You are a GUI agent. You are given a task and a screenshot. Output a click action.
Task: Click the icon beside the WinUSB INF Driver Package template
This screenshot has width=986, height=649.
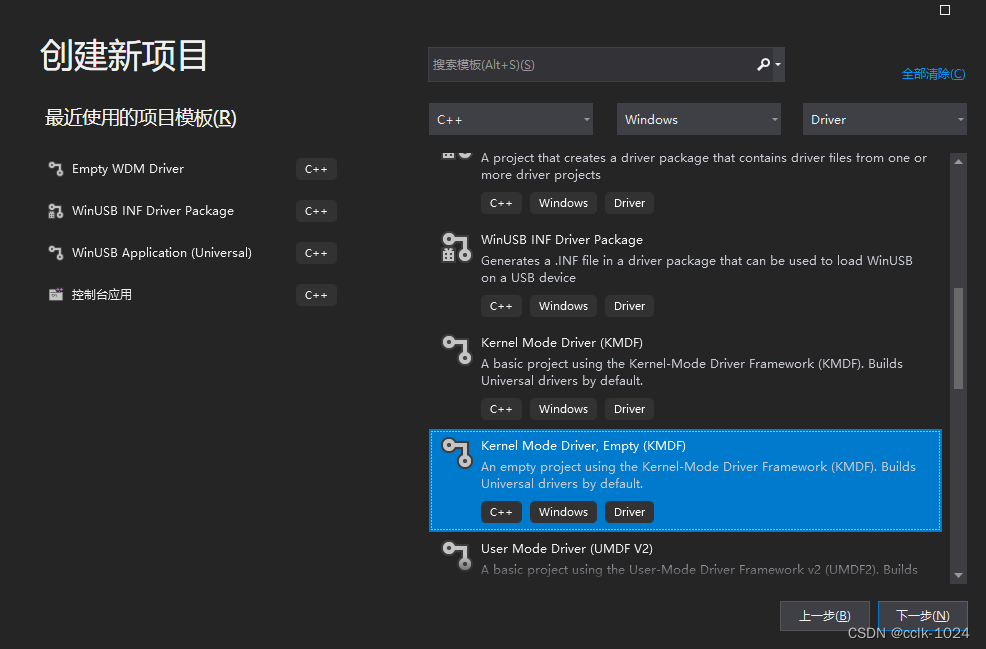[x=457, y=247]
